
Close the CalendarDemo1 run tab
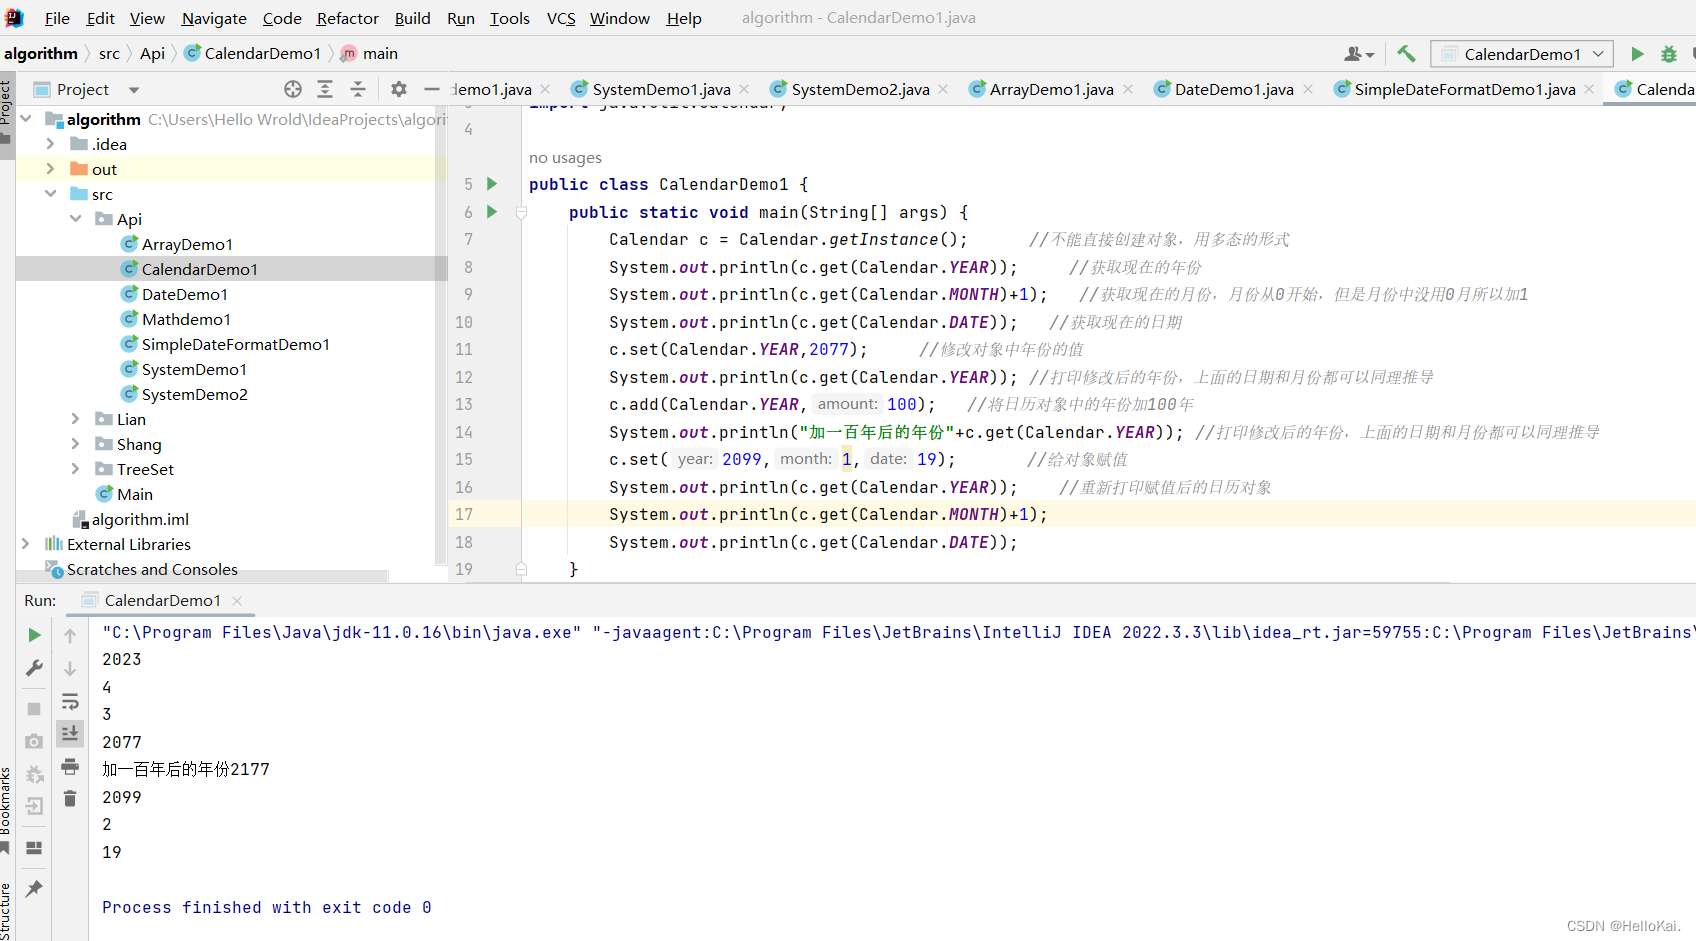coord(237,601)
